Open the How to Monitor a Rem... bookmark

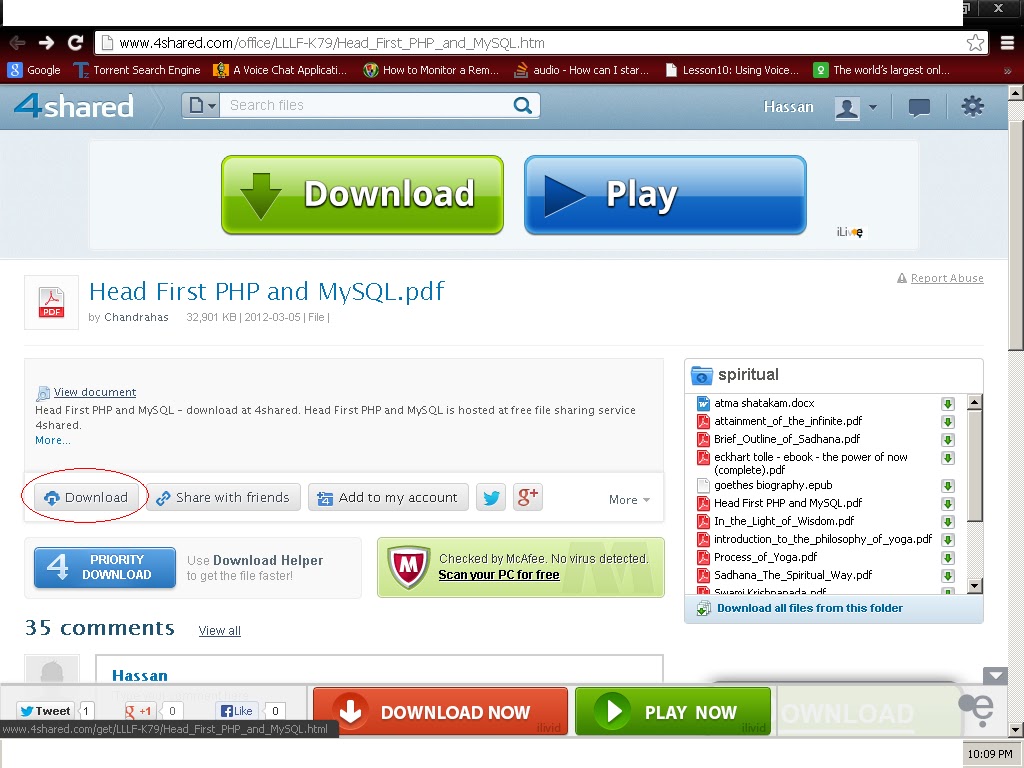431,70
